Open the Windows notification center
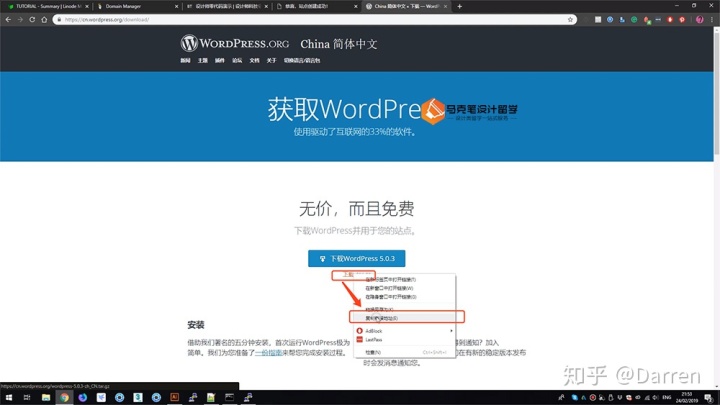The height and width of the screenshot is (405, 720). (709, 397)
